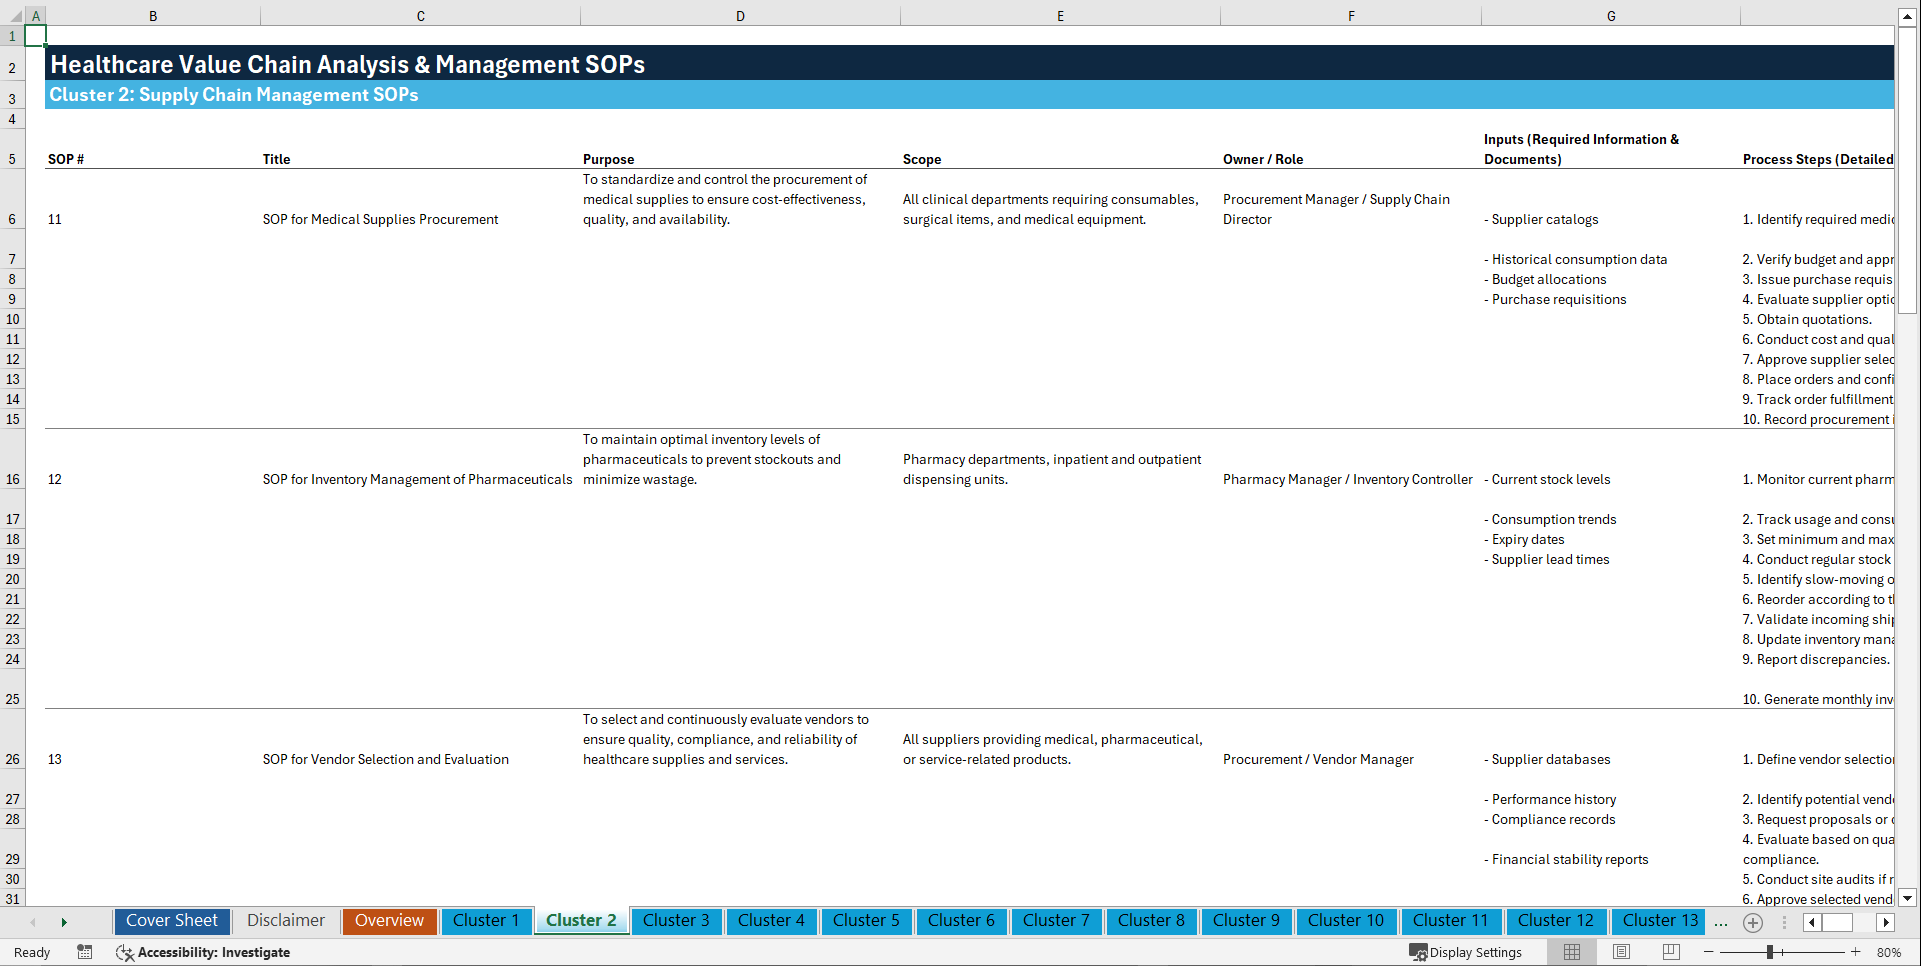
Task: Start macro recording from the status bar
Action: tap(85, 953)
